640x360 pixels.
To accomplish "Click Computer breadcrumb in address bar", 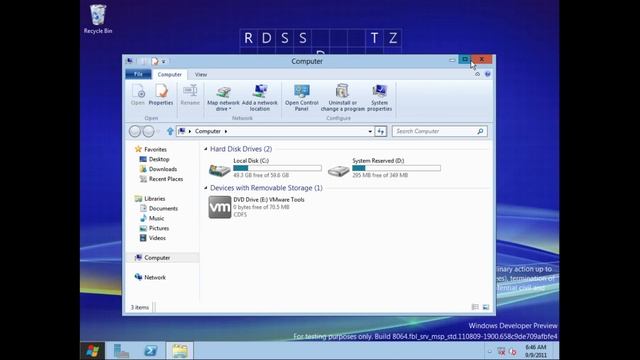I will (x=208, y=131).
